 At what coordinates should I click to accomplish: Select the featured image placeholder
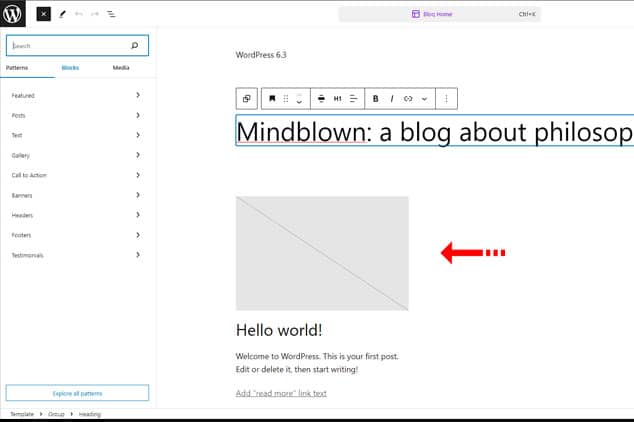322,253
